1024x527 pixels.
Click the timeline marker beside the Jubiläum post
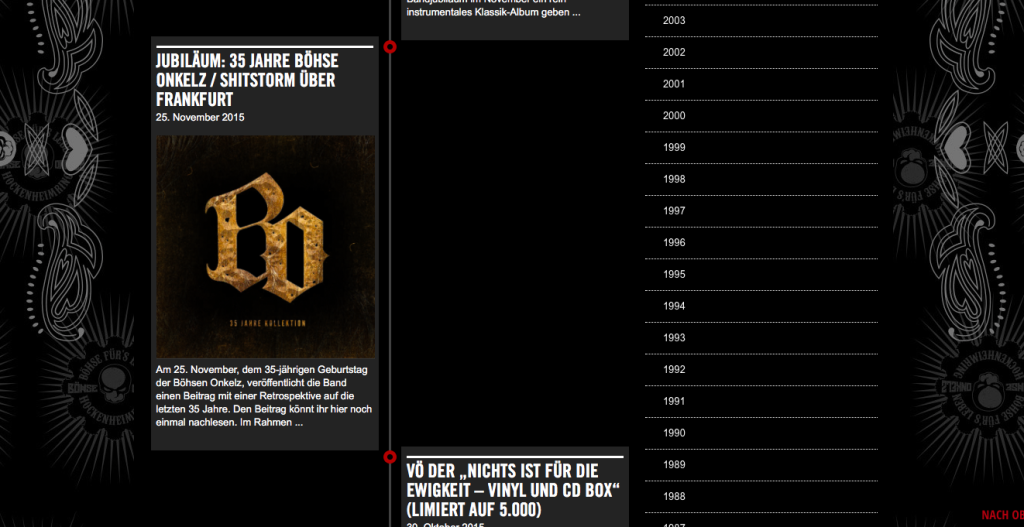tap(390, 47)
